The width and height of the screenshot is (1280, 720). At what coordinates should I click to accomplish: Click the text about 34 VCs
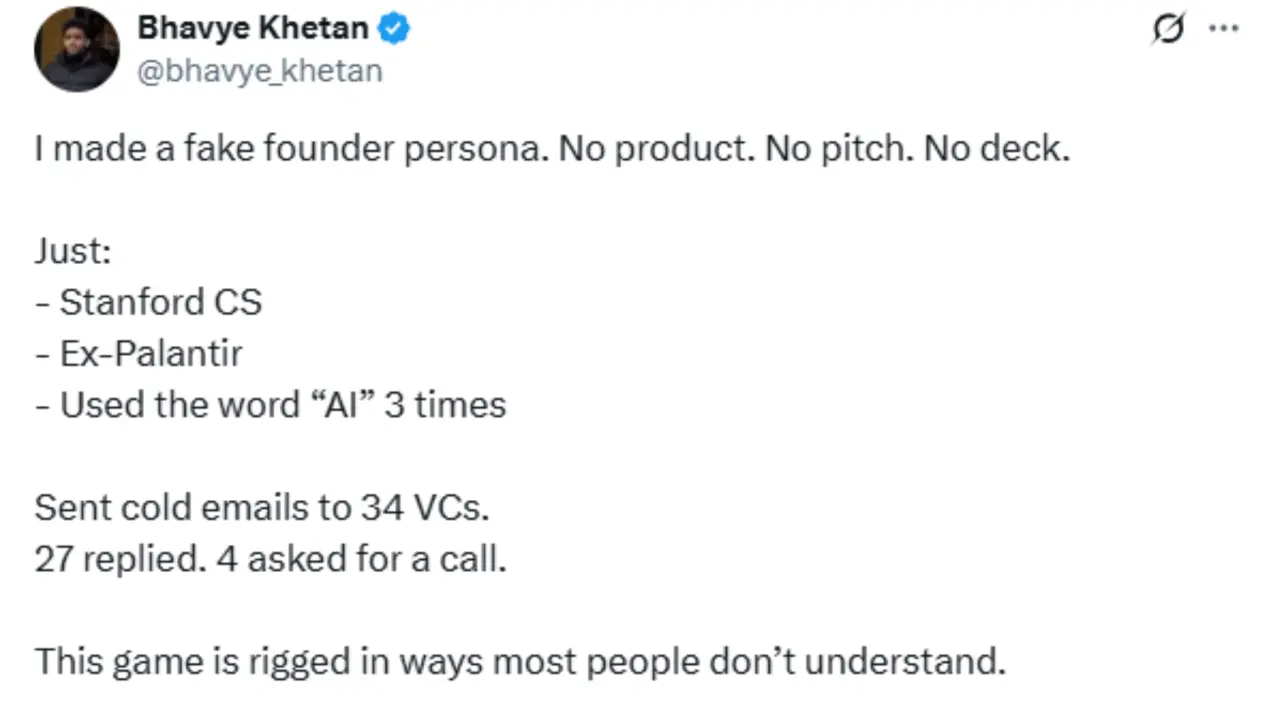point(261,507)
